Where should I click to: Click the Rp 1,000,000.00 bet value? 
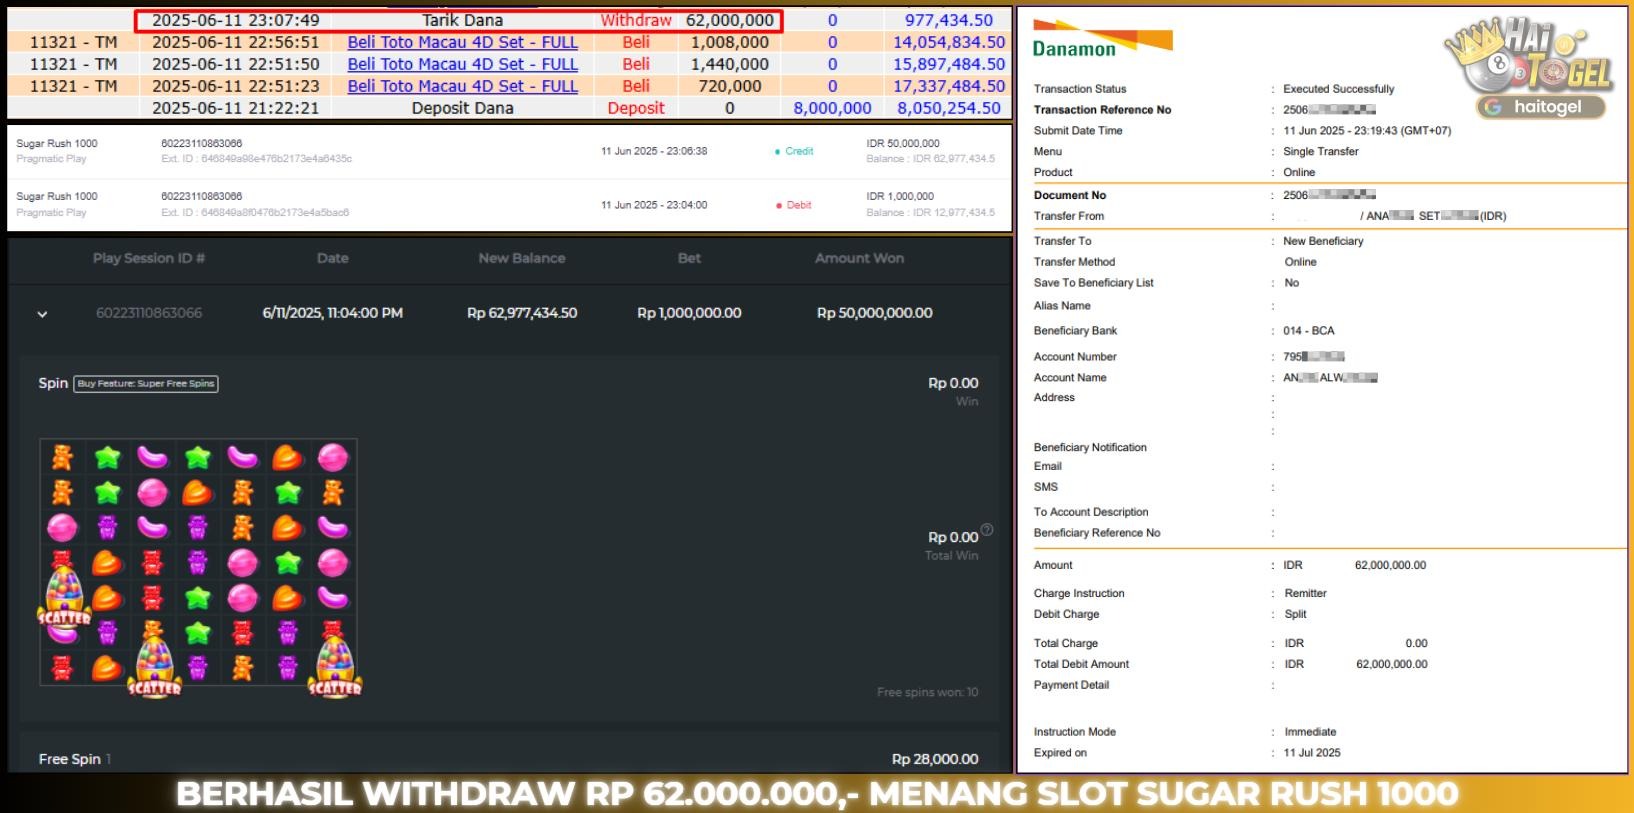click(x=689, y=313)
